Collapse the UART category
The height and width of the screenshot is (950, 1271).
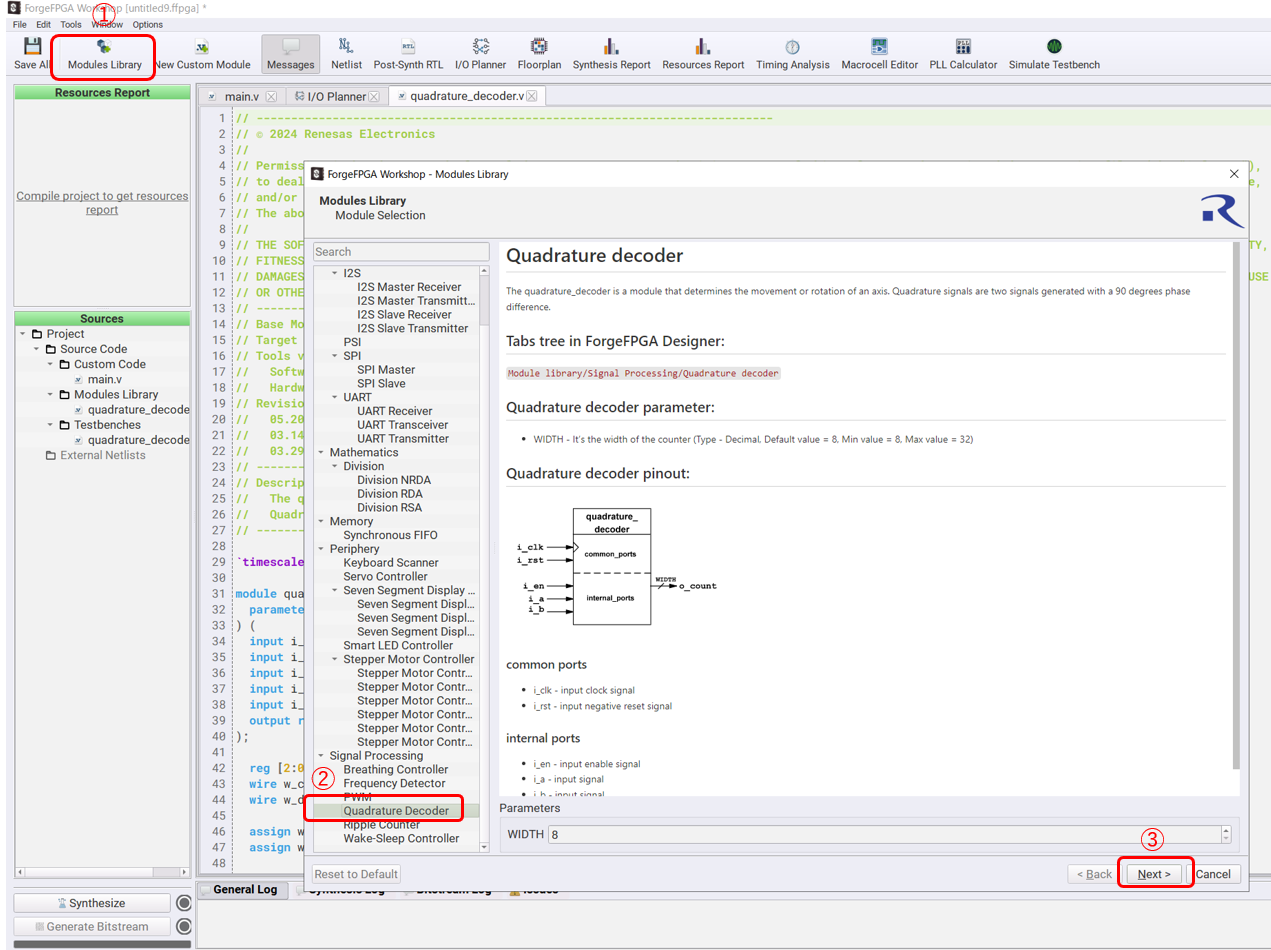[335, 397]
